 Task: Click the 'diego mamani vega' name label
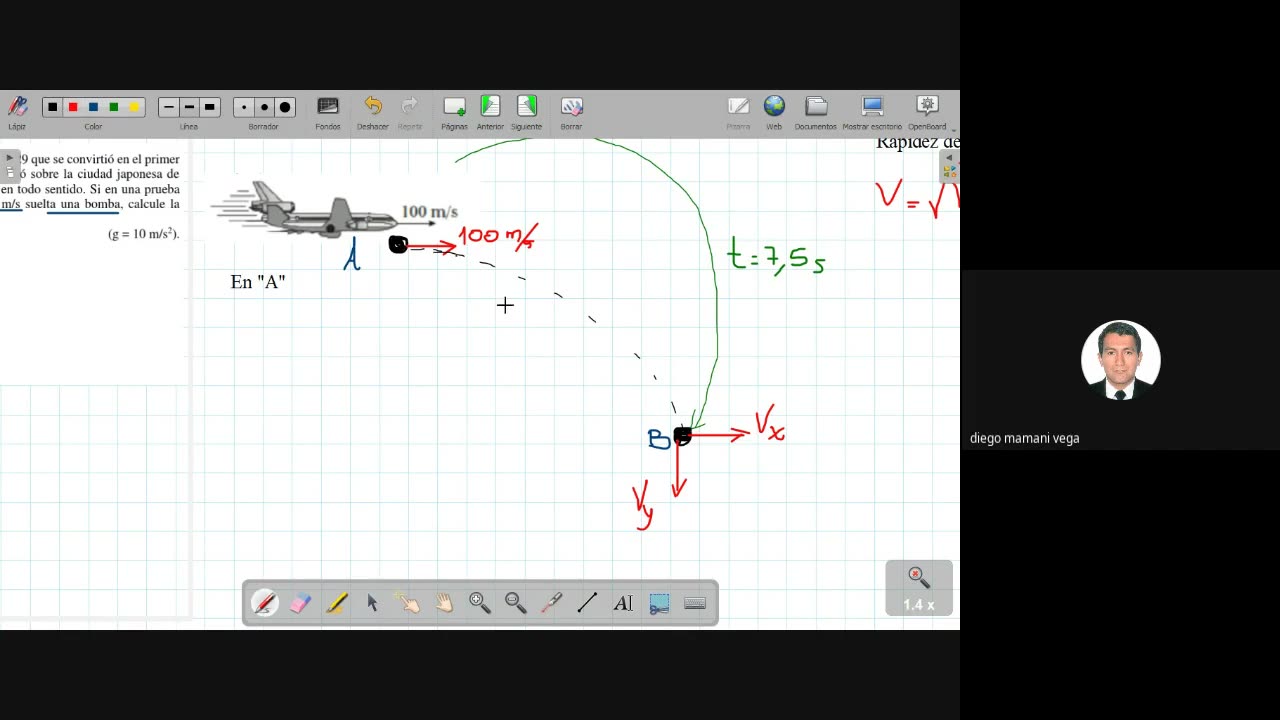pyautogui.click(x=1024, y=438)
